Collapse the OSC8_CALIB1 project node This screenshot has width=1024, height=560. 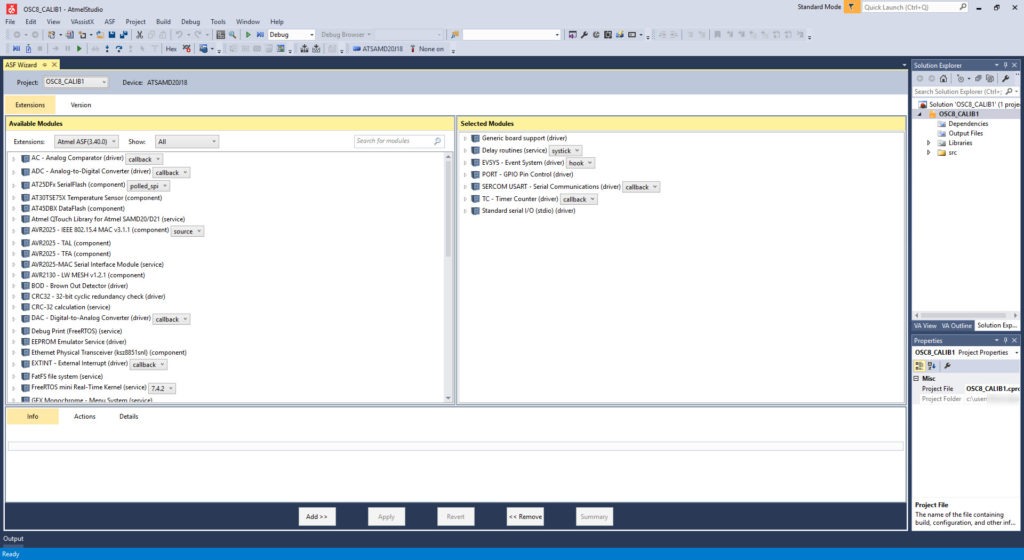pos(920,114)
